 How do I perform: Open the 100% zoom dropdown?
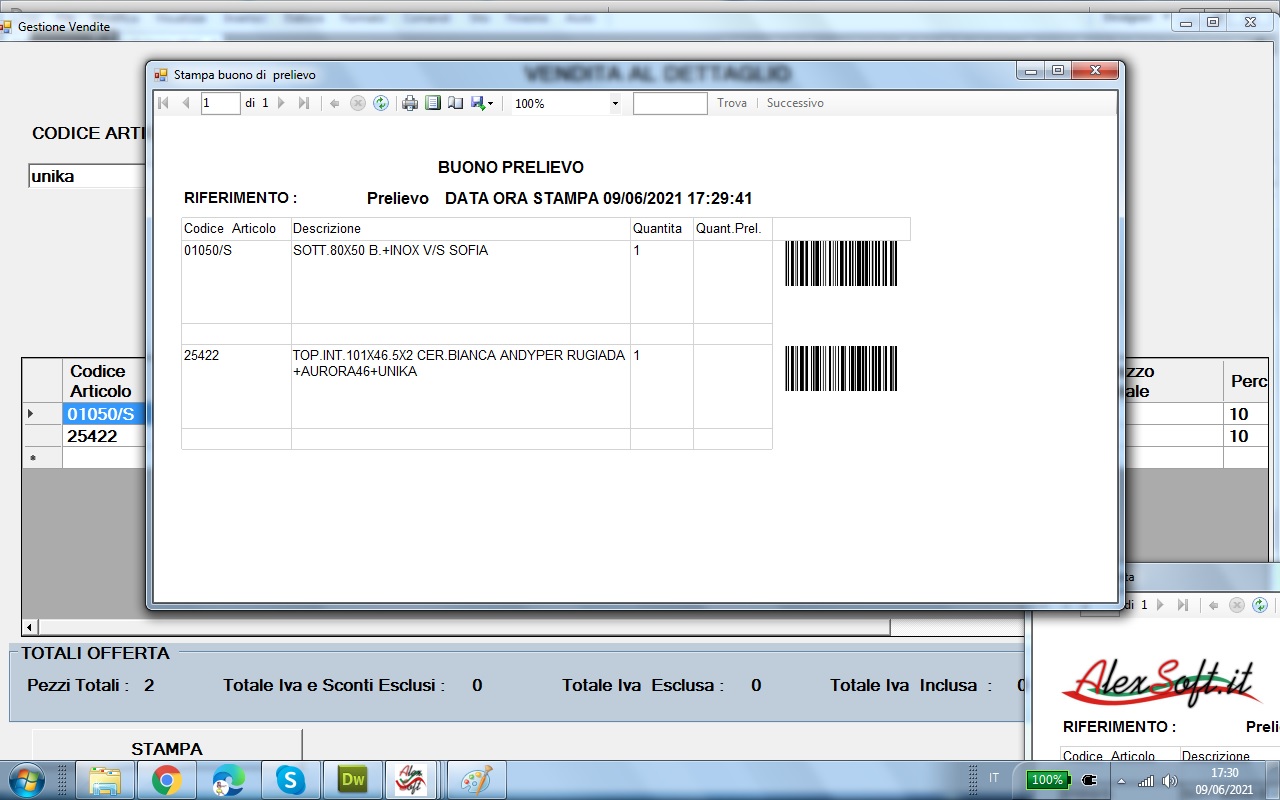tap(614, 103)
